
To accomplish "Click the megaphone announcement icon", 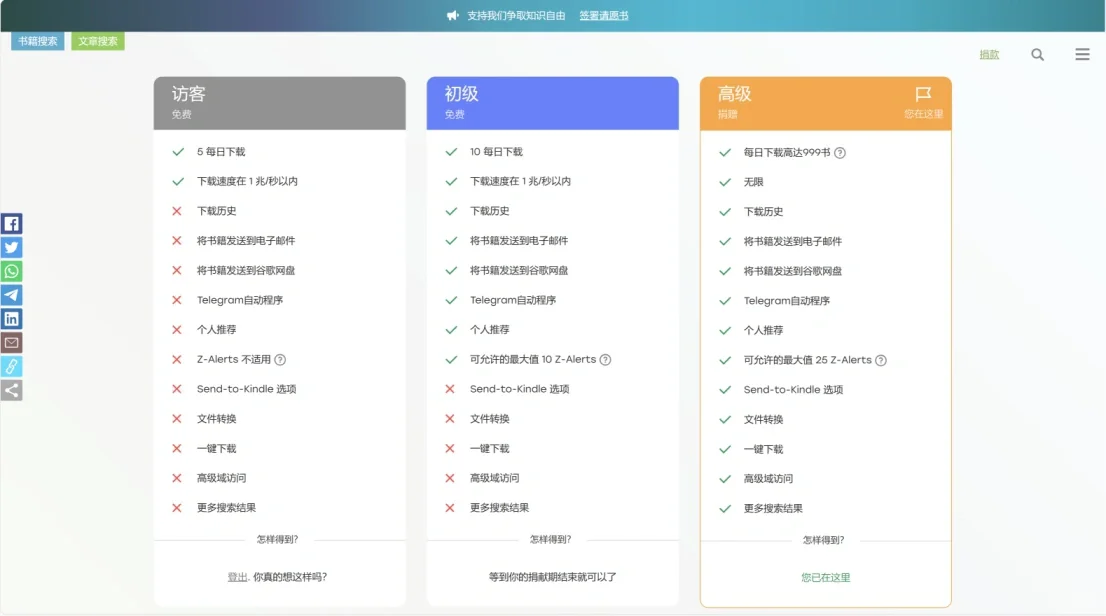I will [x=453, y=16].
